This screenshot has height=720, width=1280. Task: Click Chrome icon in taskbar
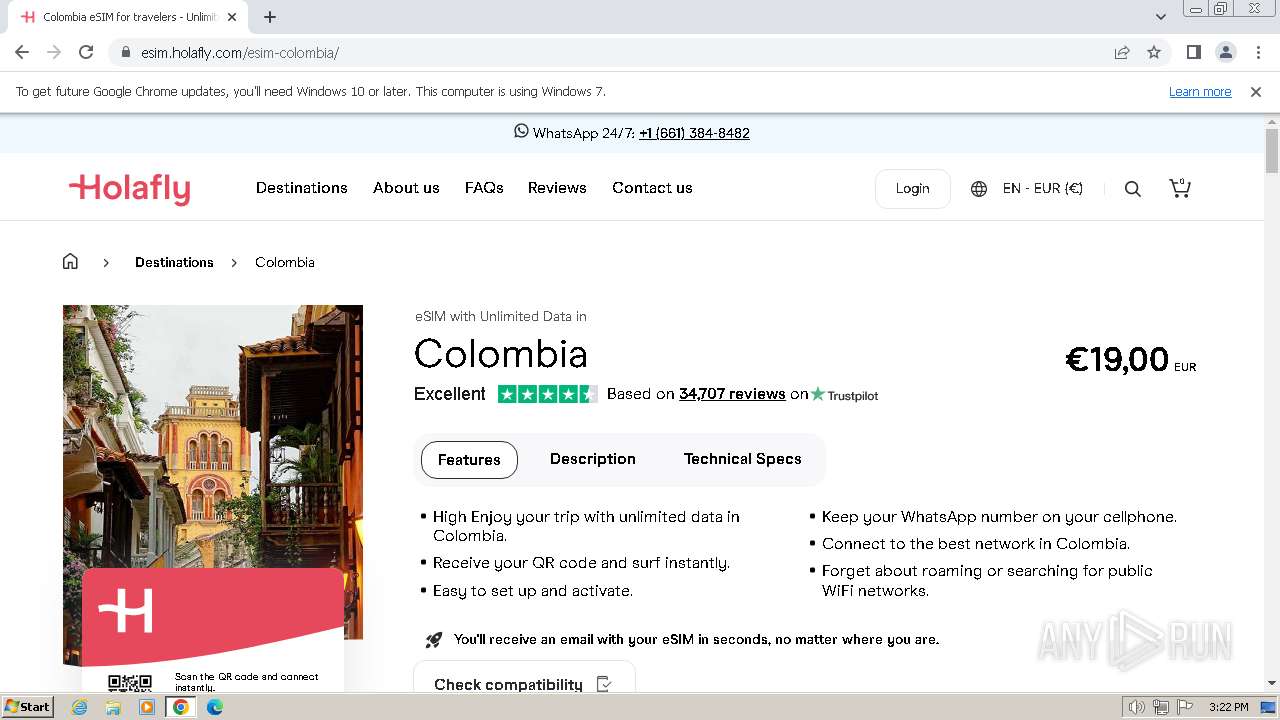[181, 707]
